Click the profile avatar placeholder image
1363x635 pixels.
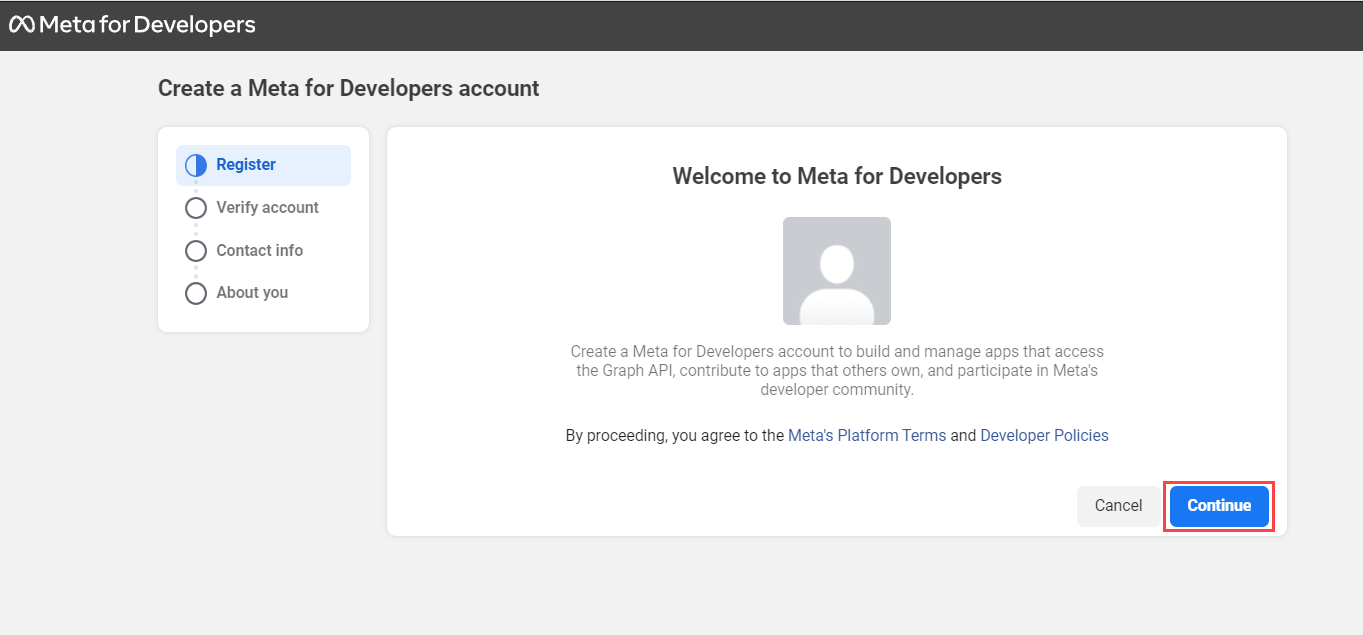click(836, 270)
